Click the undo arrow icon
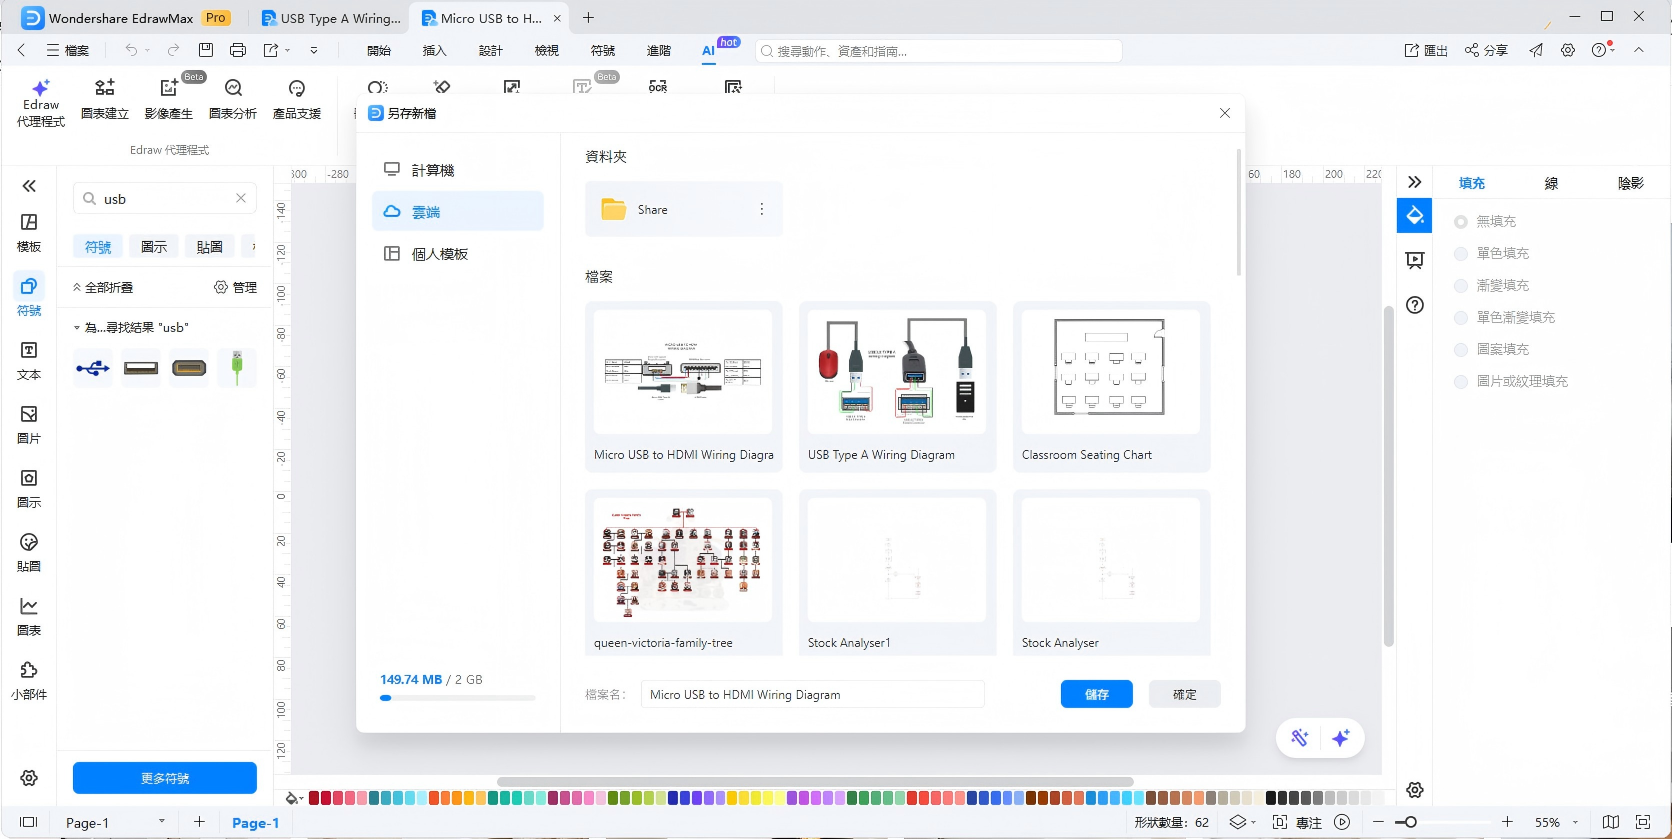The image size is (1672, 839). pos(131,50)
